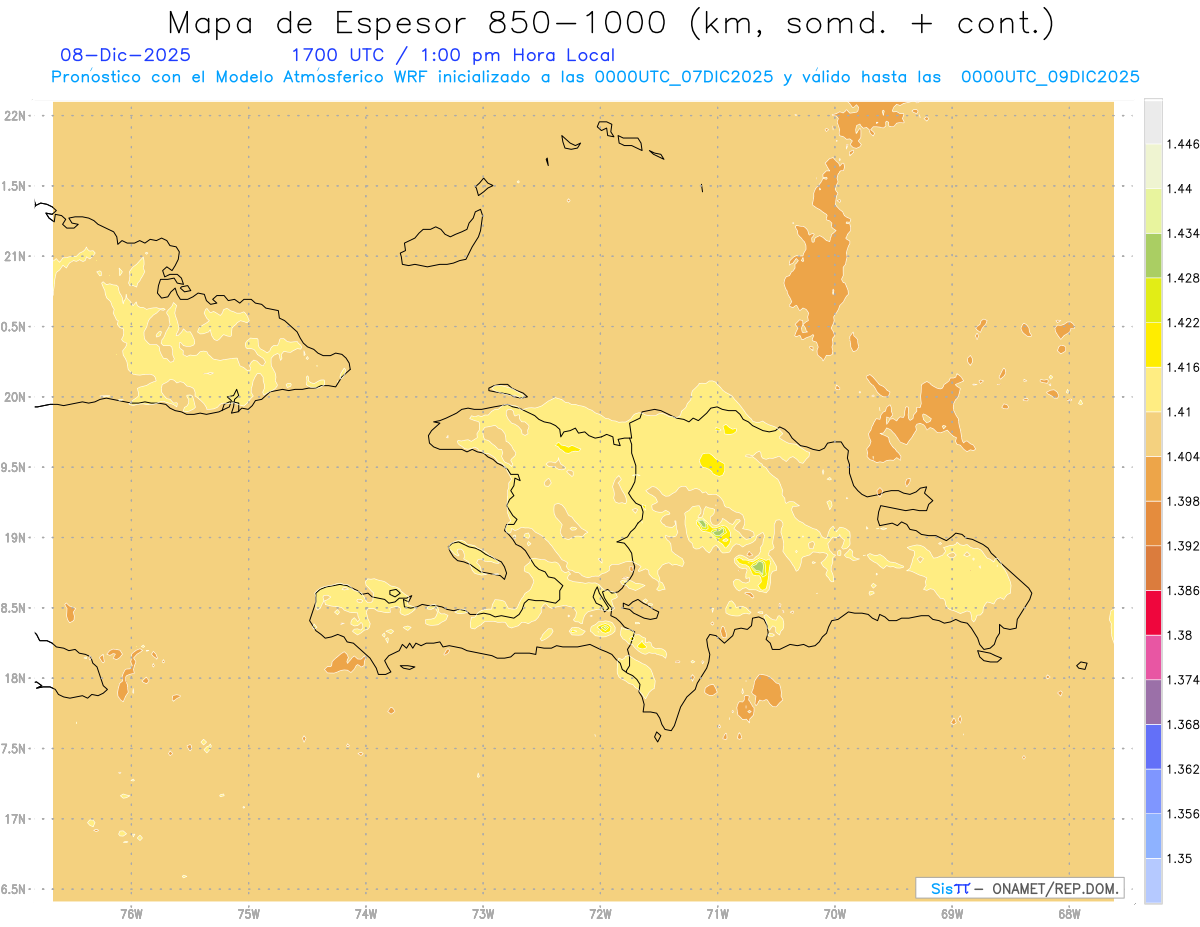Viewport: 1200px width, 927px height.
Task: Pick the light orange swatch between 1.398 and 1.404
Action: click(x=1153, y=478)
